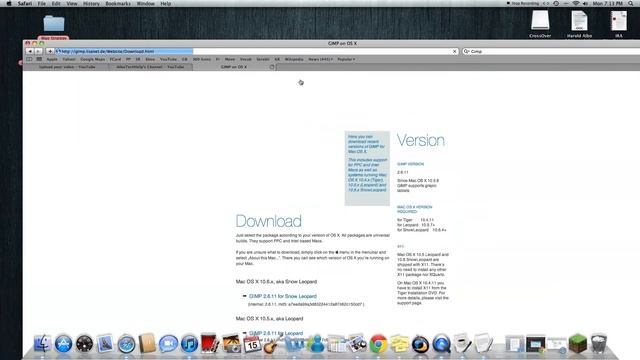Screen dimensions: 640x360
Task: Open Stickies yellow notes dock icon
Action: point(400,344)
